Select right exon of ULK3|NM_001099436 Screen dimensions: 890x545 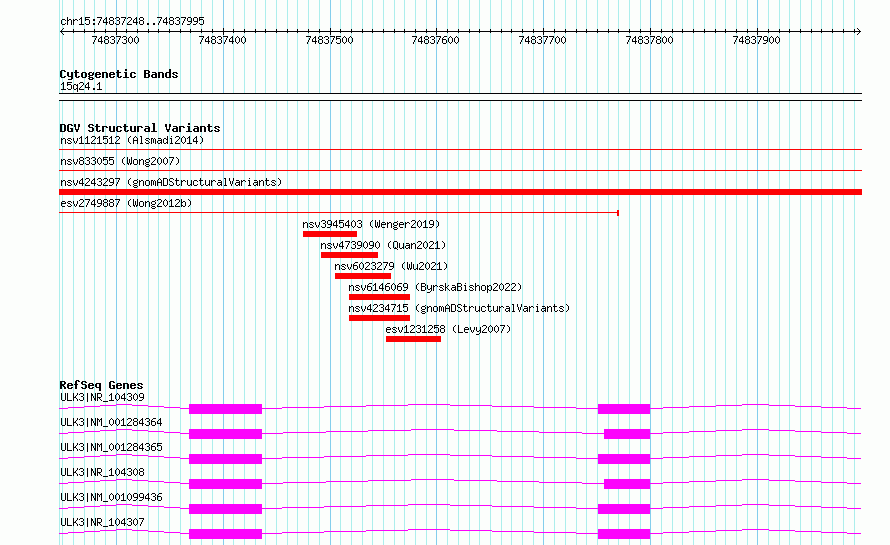coord(624,509)
